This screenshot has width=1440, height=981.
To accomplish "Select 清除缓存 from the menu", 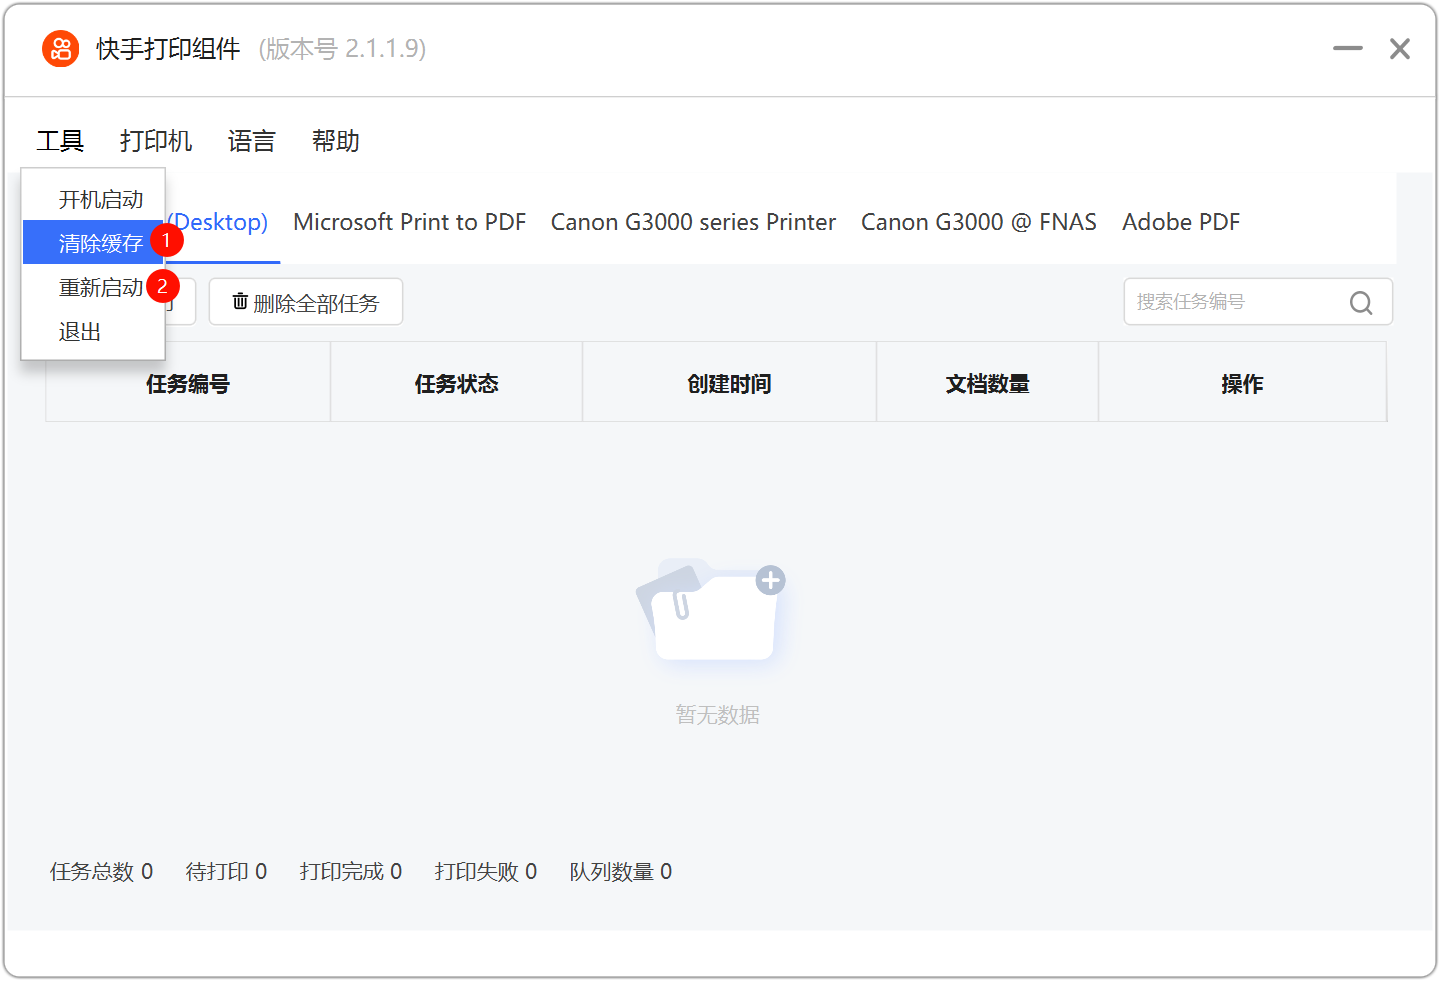I will point(100,243).
